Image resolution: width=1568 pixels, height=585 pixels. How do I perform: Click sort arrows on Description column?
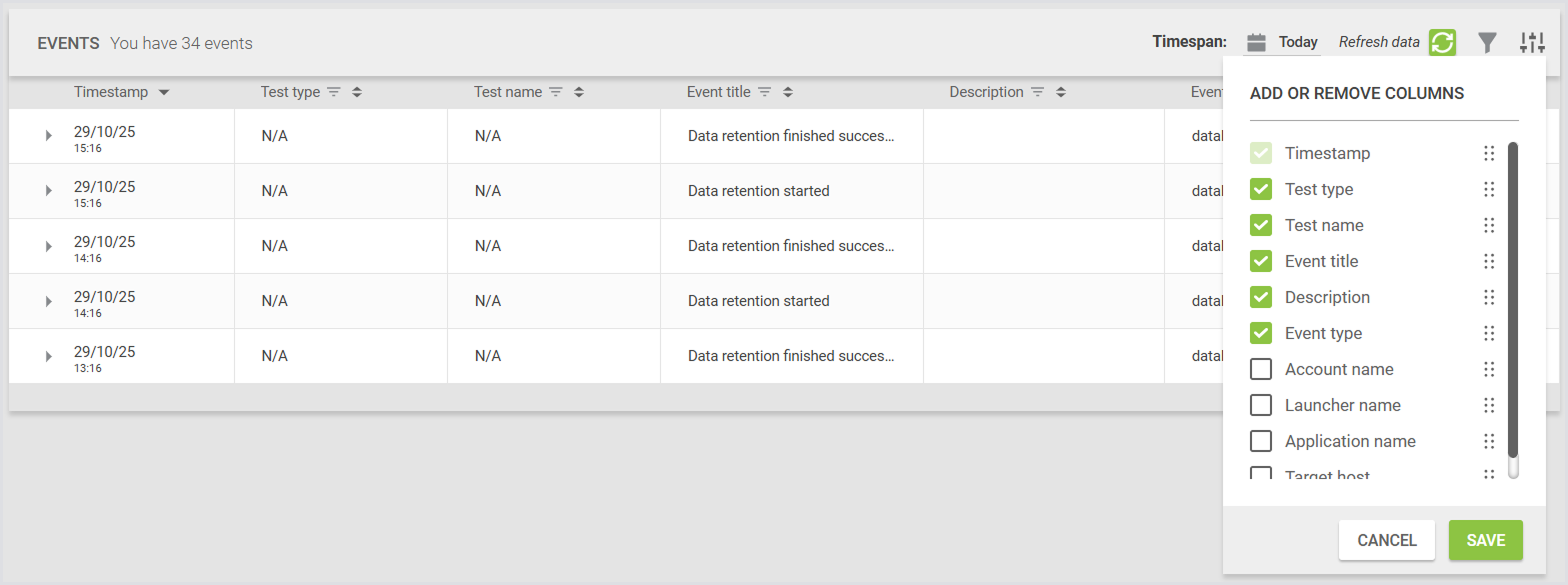click(1061, 92)
